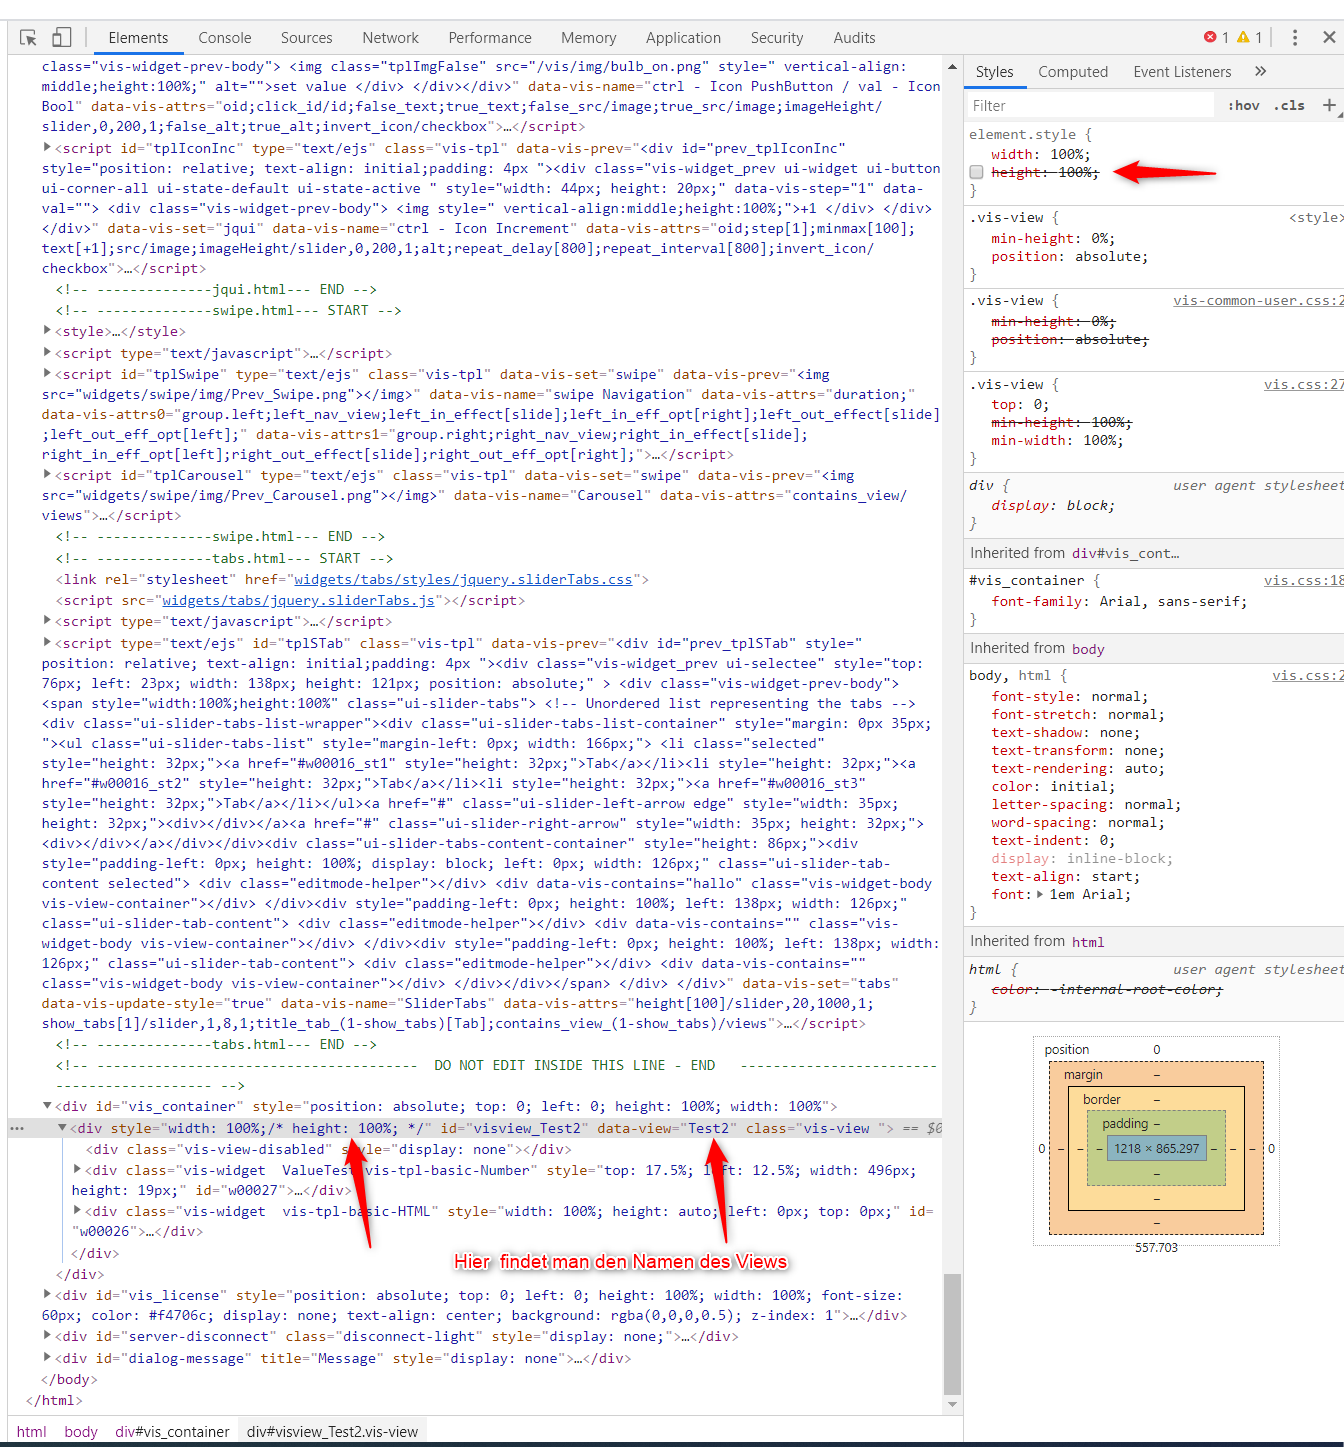This screenshot has height=1447, width=1344.
Task: Select html in the breadcrumb bar
Action: click(32, 1432)
